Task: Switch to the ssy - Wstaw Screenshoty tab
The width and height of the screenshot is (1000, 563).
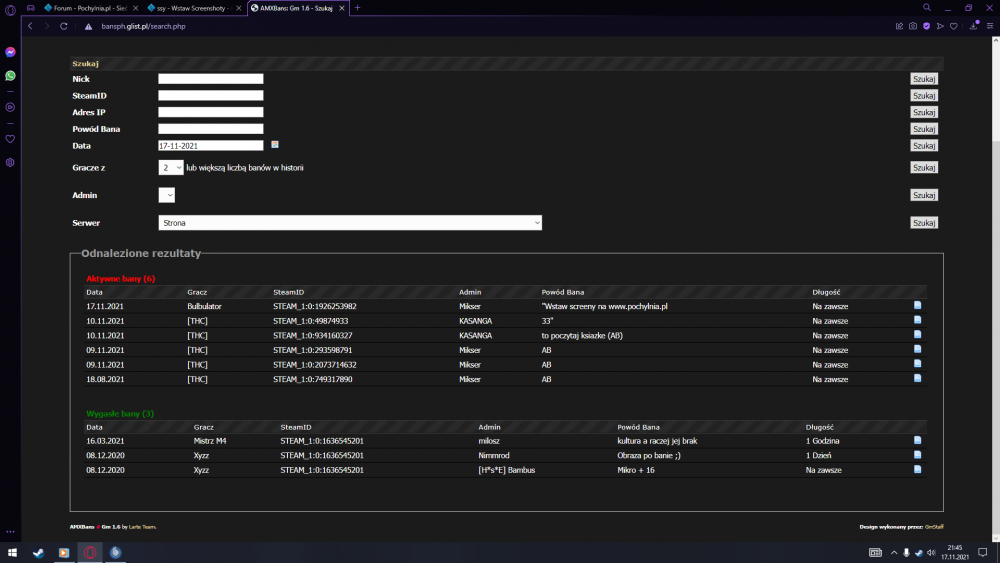Action: tap(193, 7)
